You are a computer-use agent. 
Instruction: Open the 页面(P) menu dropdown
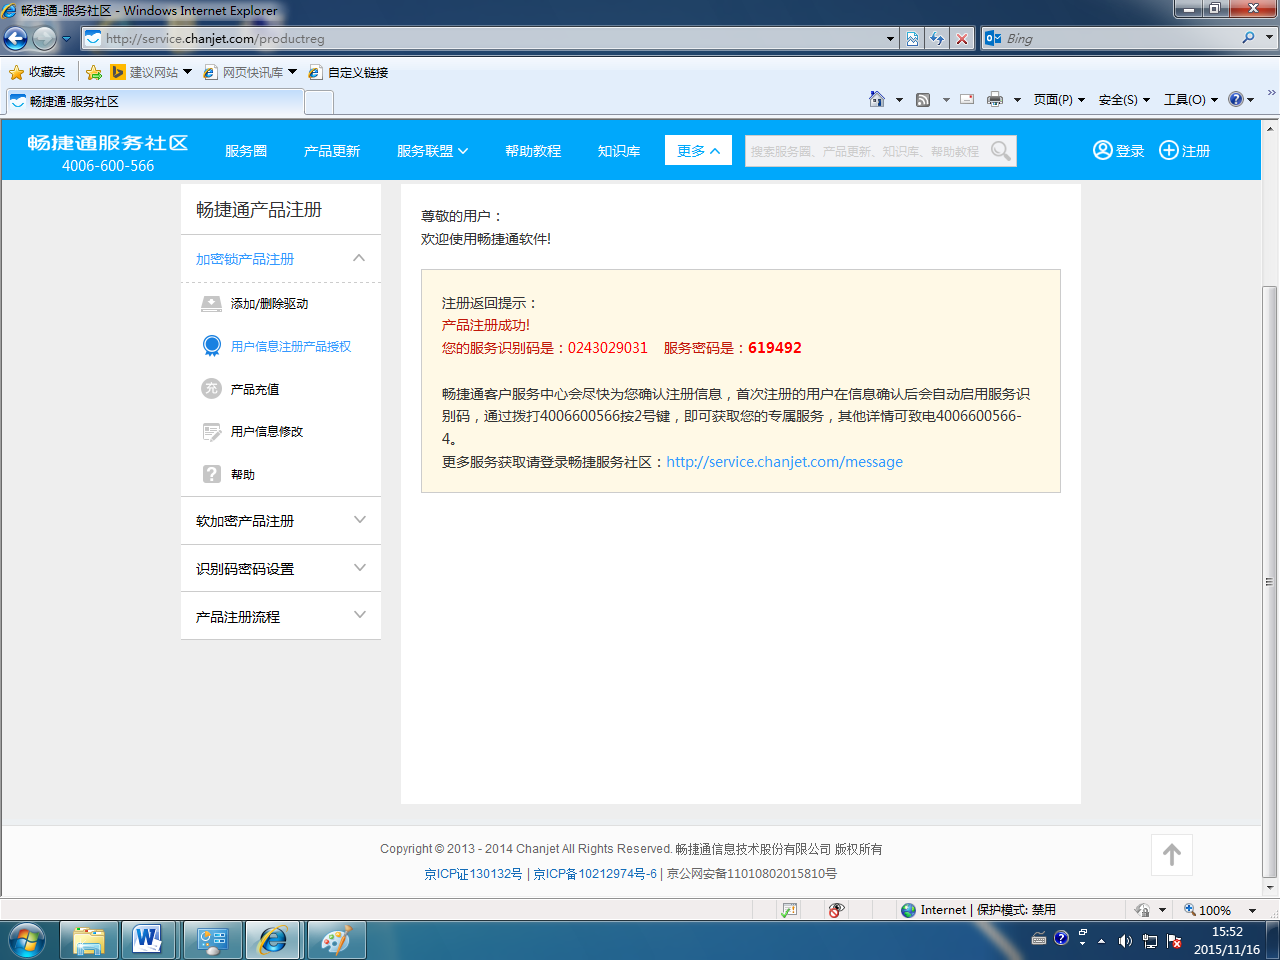pyautogui.click(x=1059, y=99)
